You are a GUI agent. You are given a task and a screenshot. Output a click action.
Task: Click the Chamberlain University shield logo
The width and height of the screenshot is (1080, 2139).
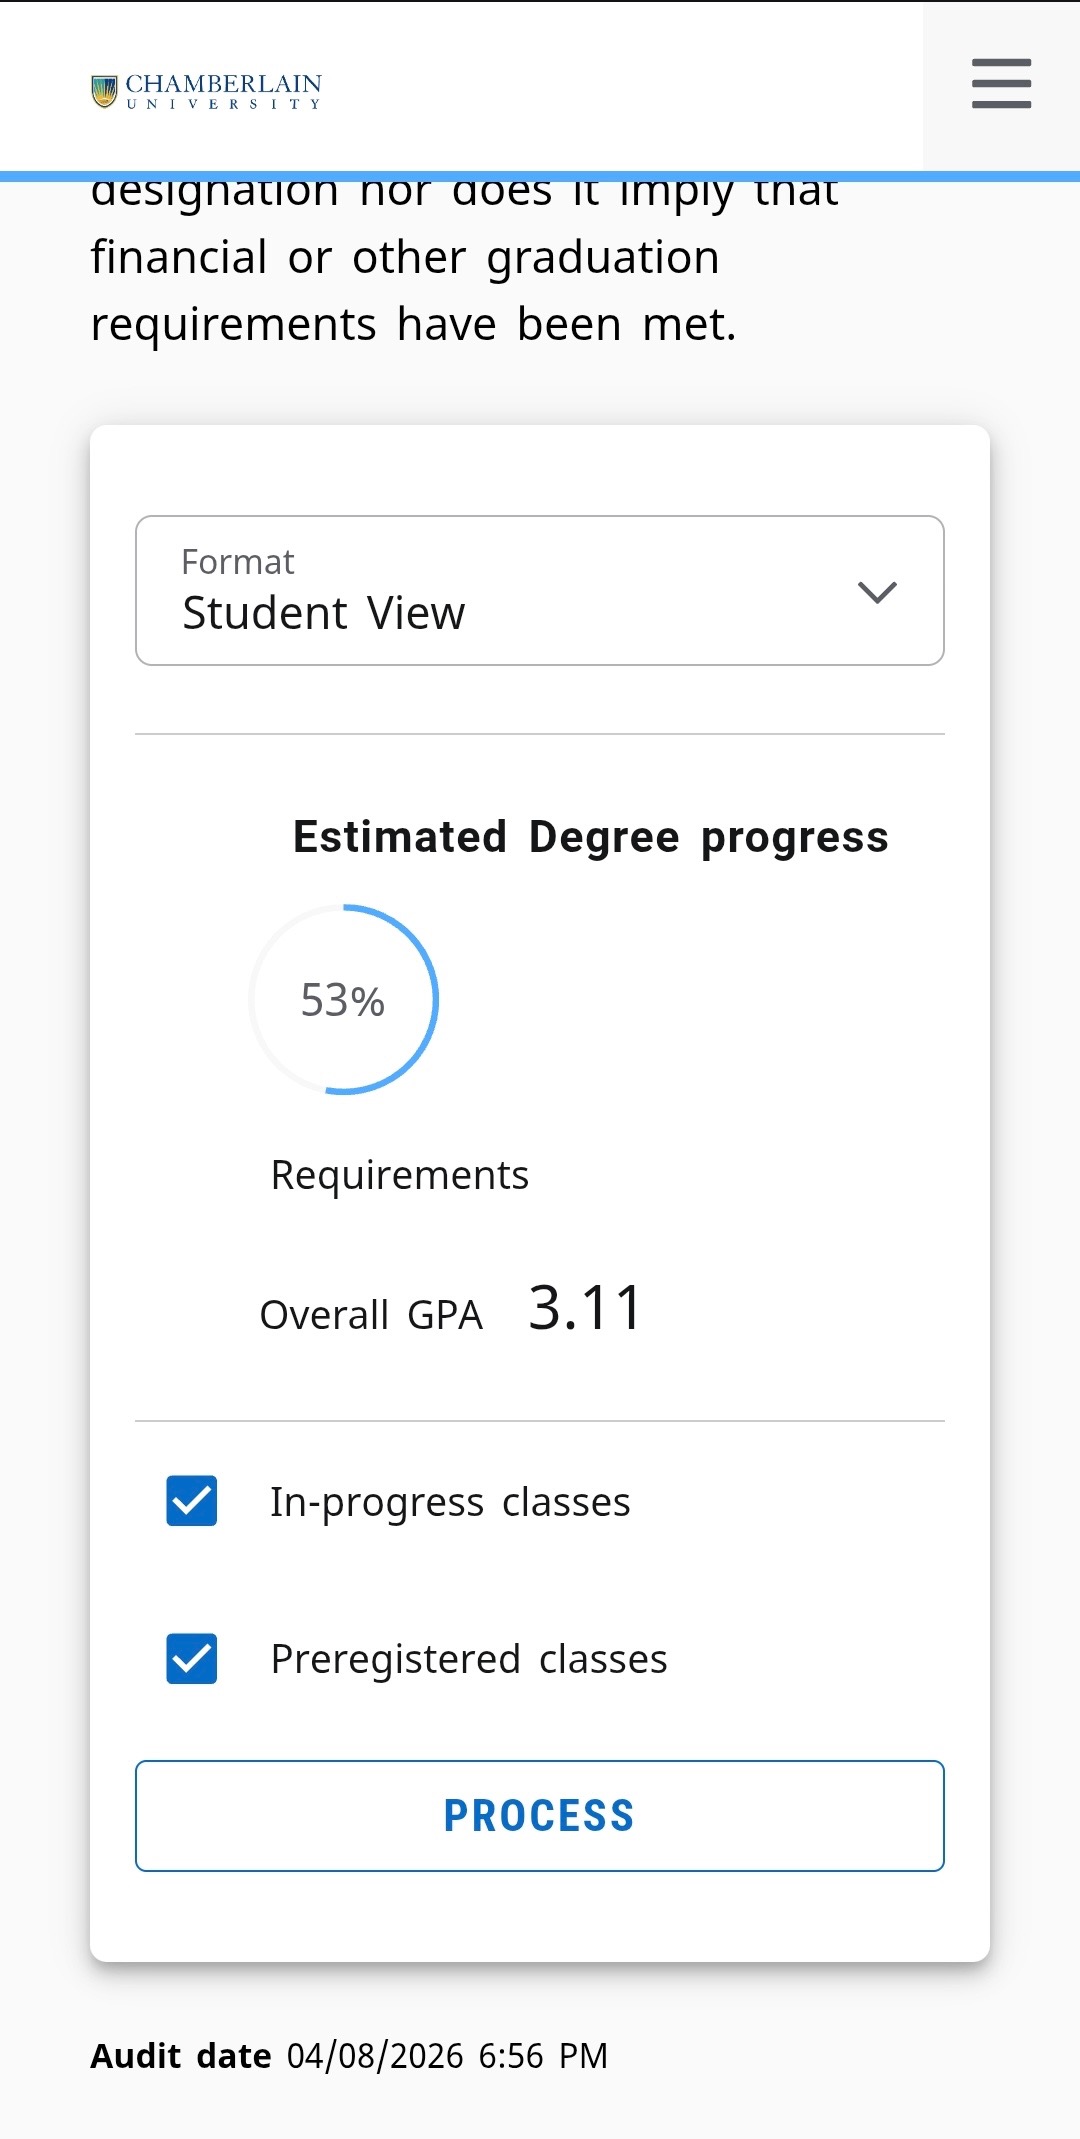104,91
